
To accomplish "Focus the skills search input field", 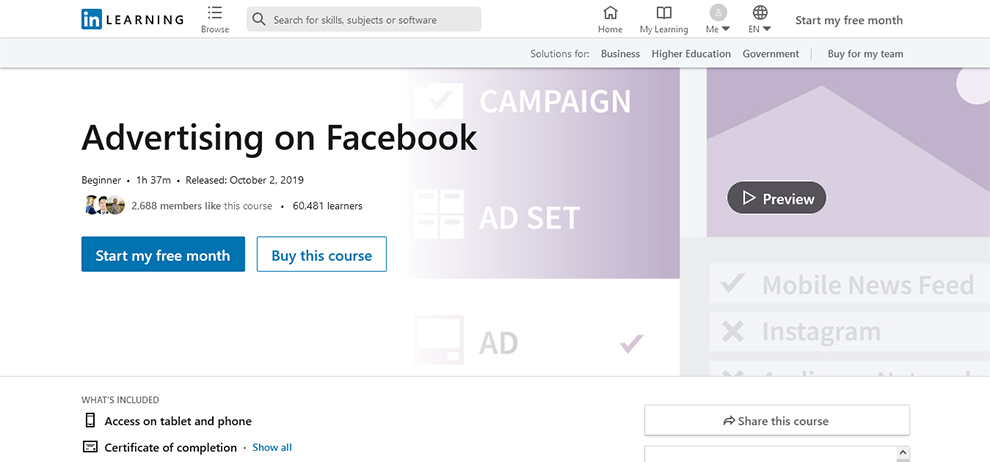I will click(364, 20).
